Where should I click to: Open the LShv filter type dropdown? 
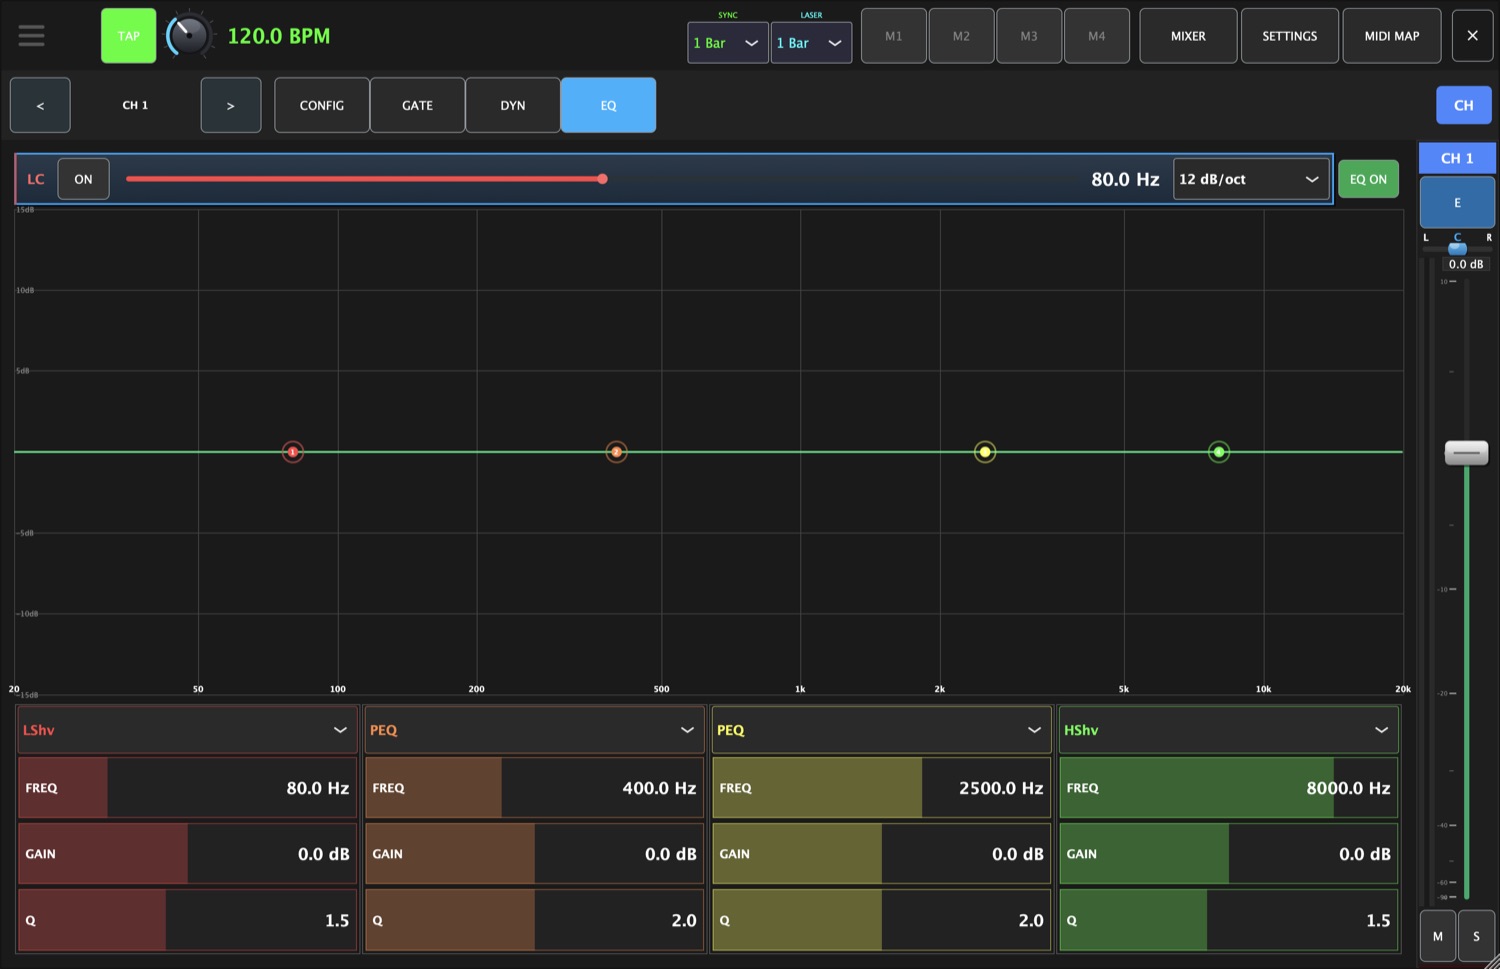187,730
